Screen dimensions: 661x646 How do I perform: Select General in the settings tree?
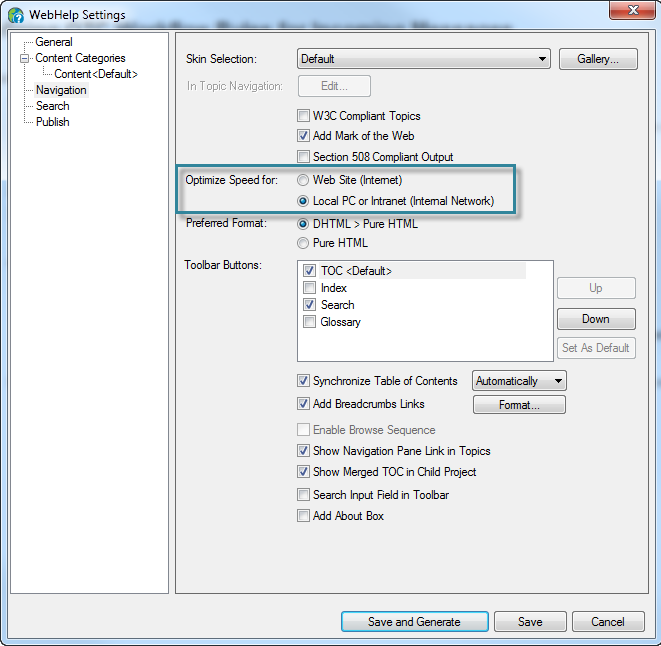click(54, 42)
